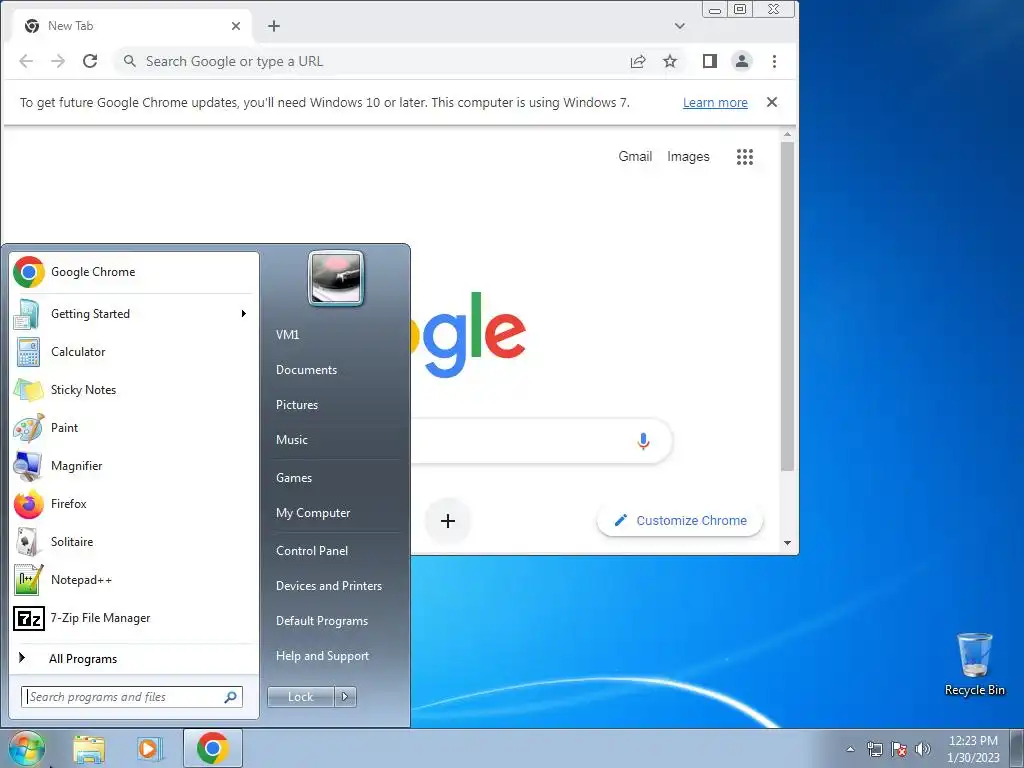Click the Chrome address bar
Image resolution: width=1024 pixels, height=768 pixels.
[x=372, y=61]
